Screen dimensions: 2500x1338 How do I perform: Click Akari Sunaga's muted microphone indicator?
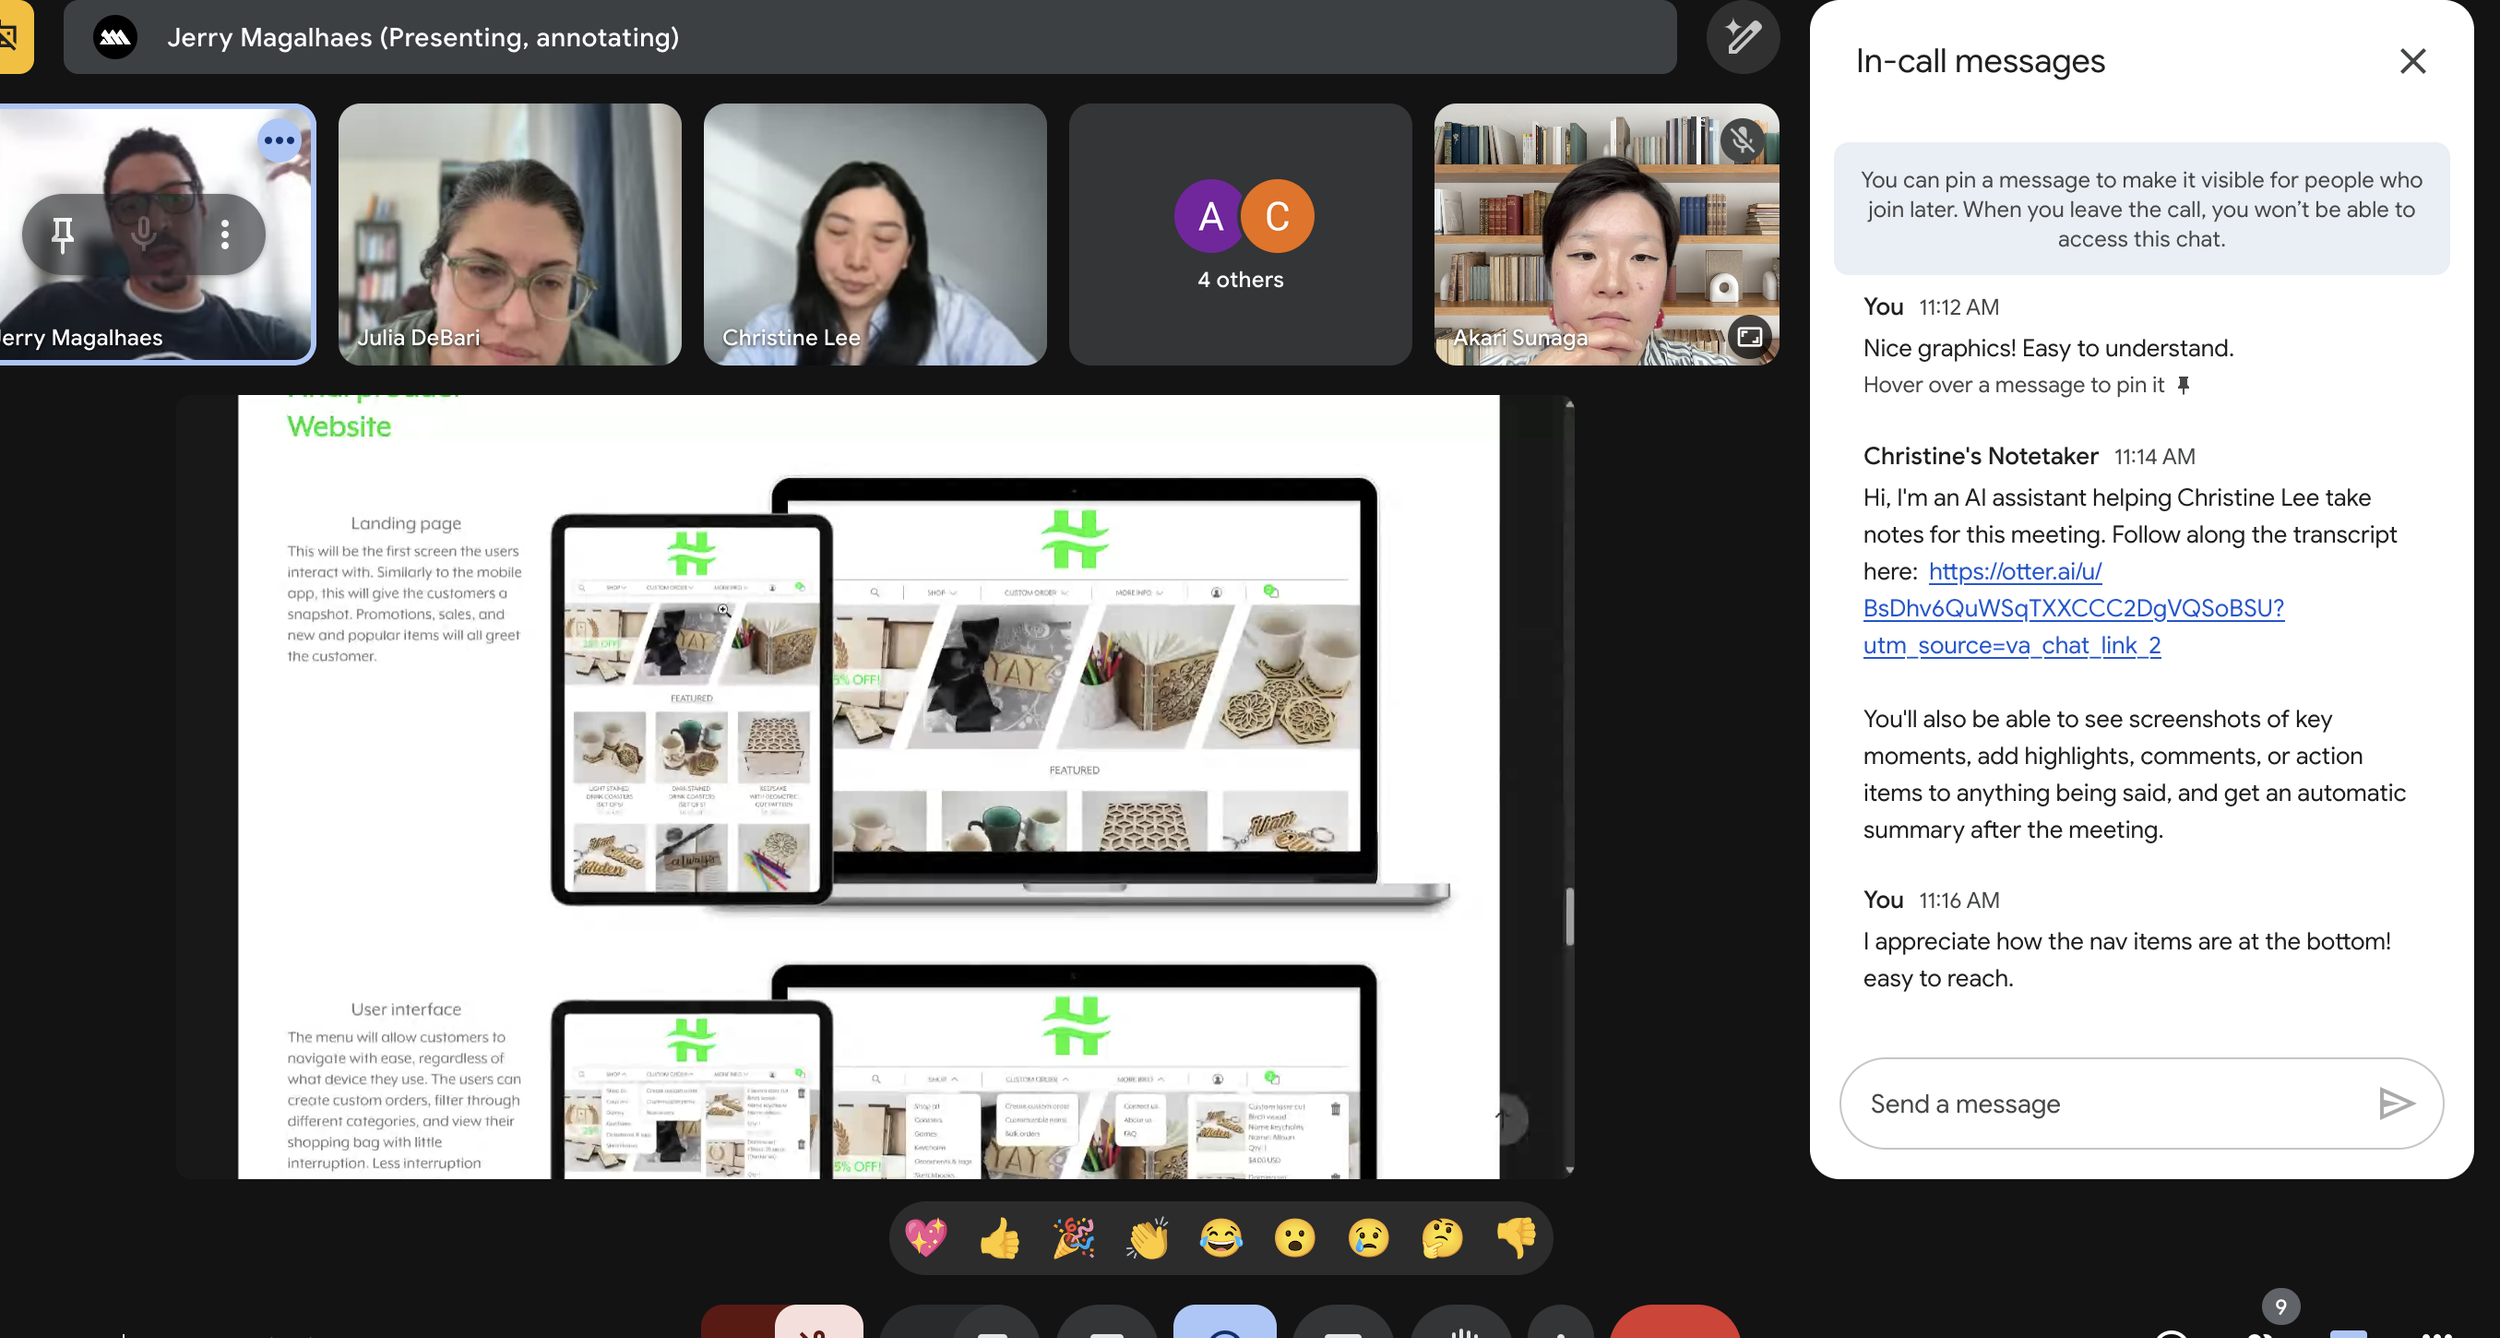point(1742,140)
